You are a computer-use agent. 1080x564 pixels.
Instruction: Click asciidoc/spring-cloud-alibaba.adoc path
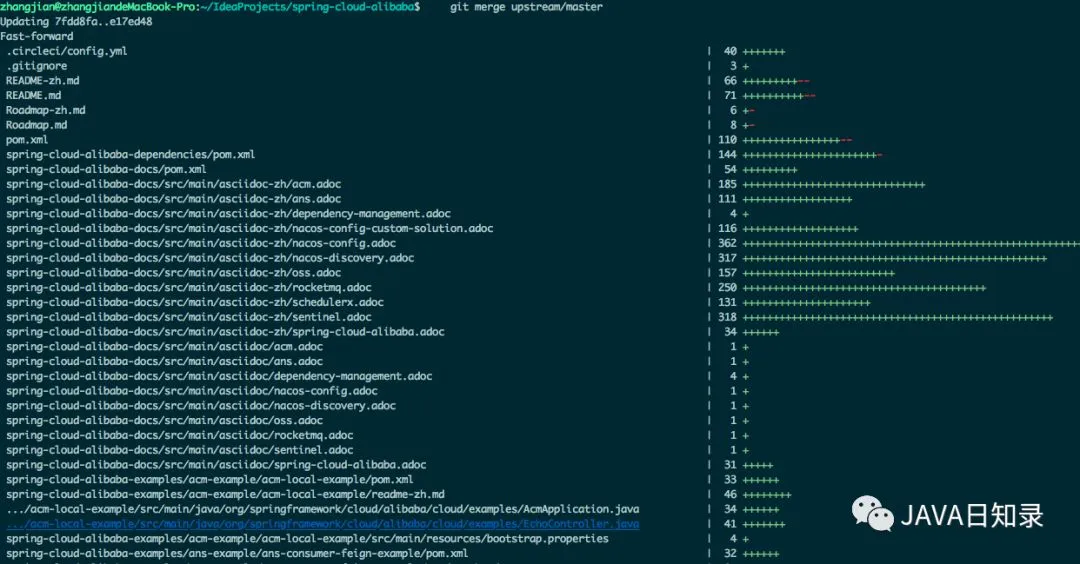(216, 465)
